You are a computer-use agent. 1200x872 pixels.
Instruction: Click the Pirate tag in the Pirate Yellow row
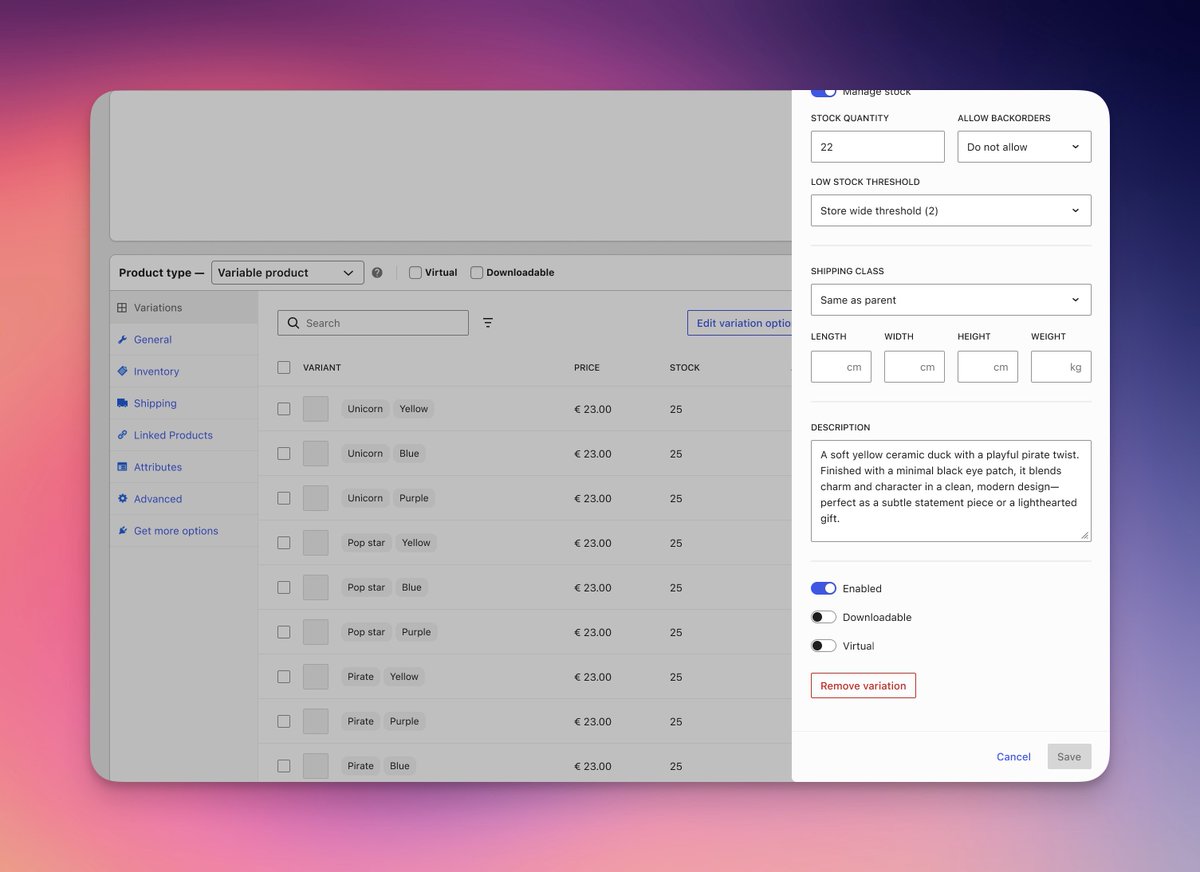point(361,677)
